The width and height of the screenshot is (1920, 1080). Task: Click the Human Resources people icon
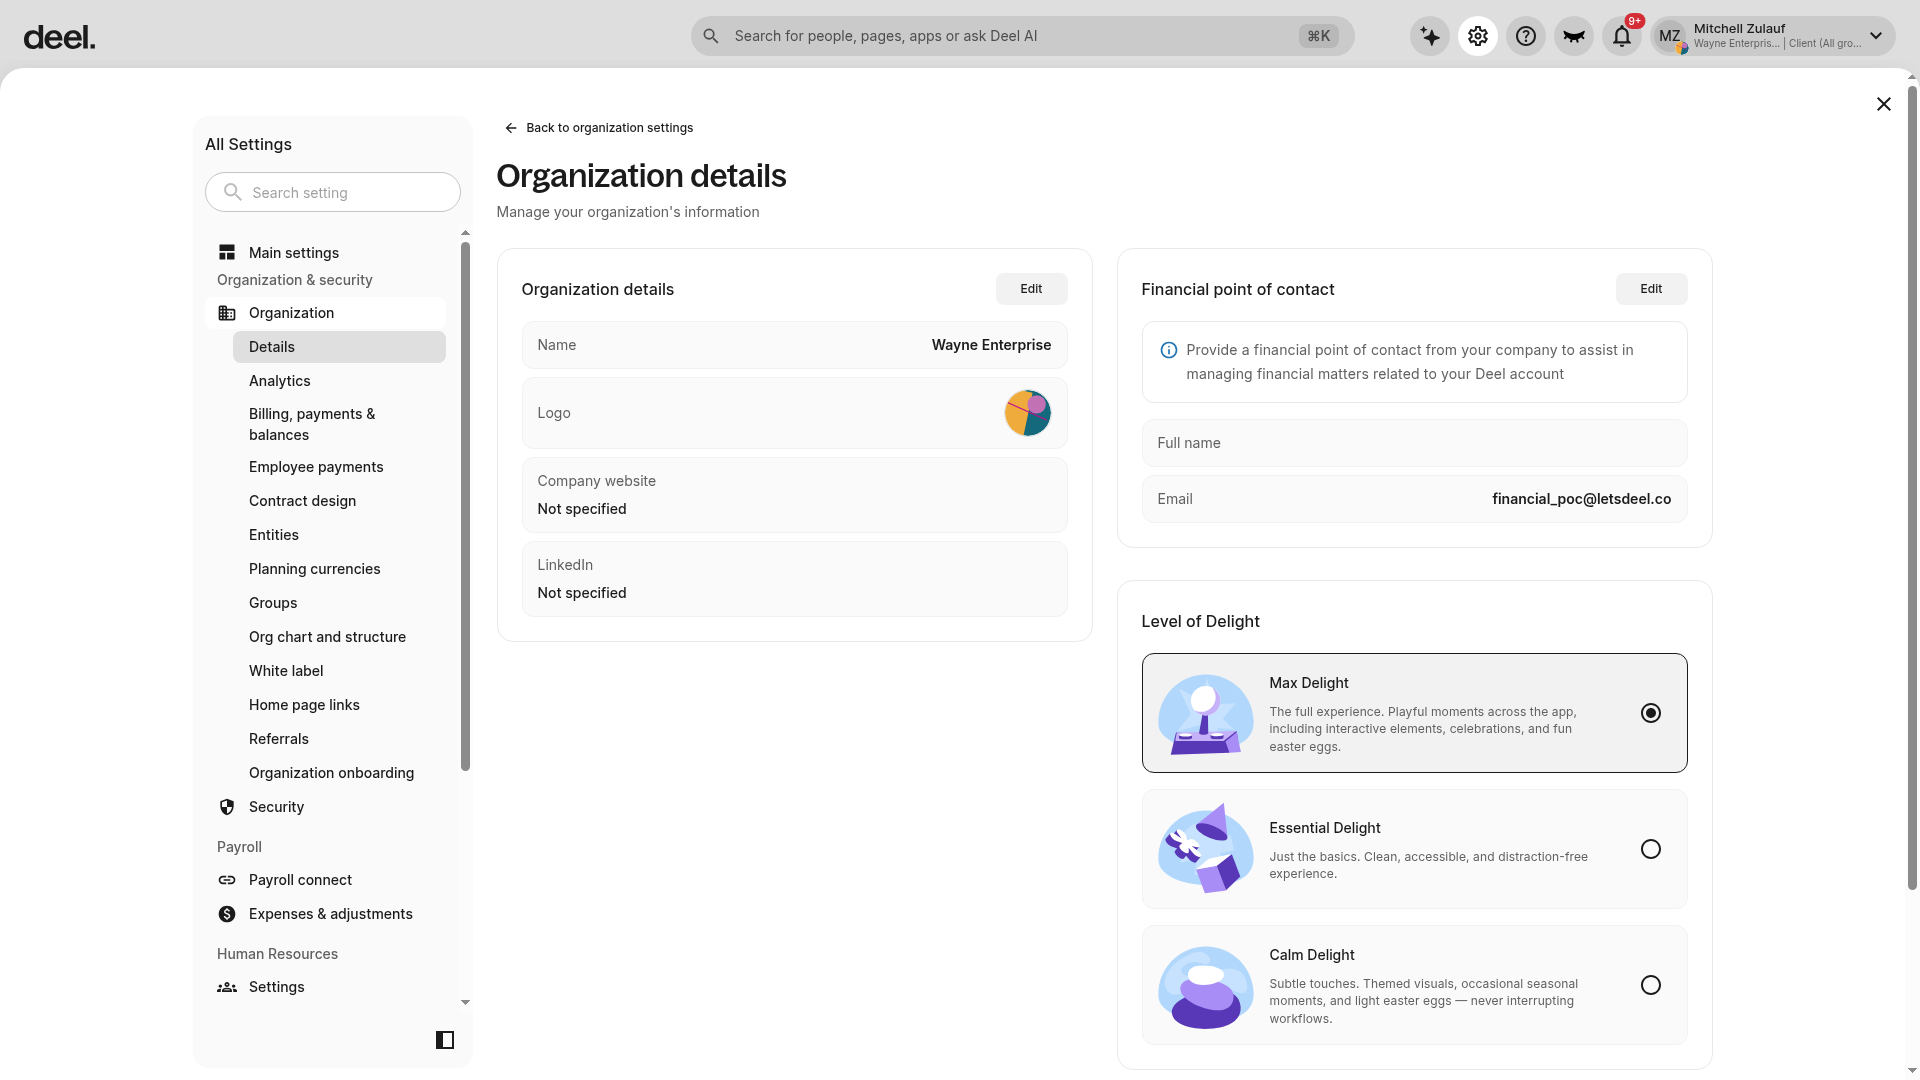click(x=227, y=987)
